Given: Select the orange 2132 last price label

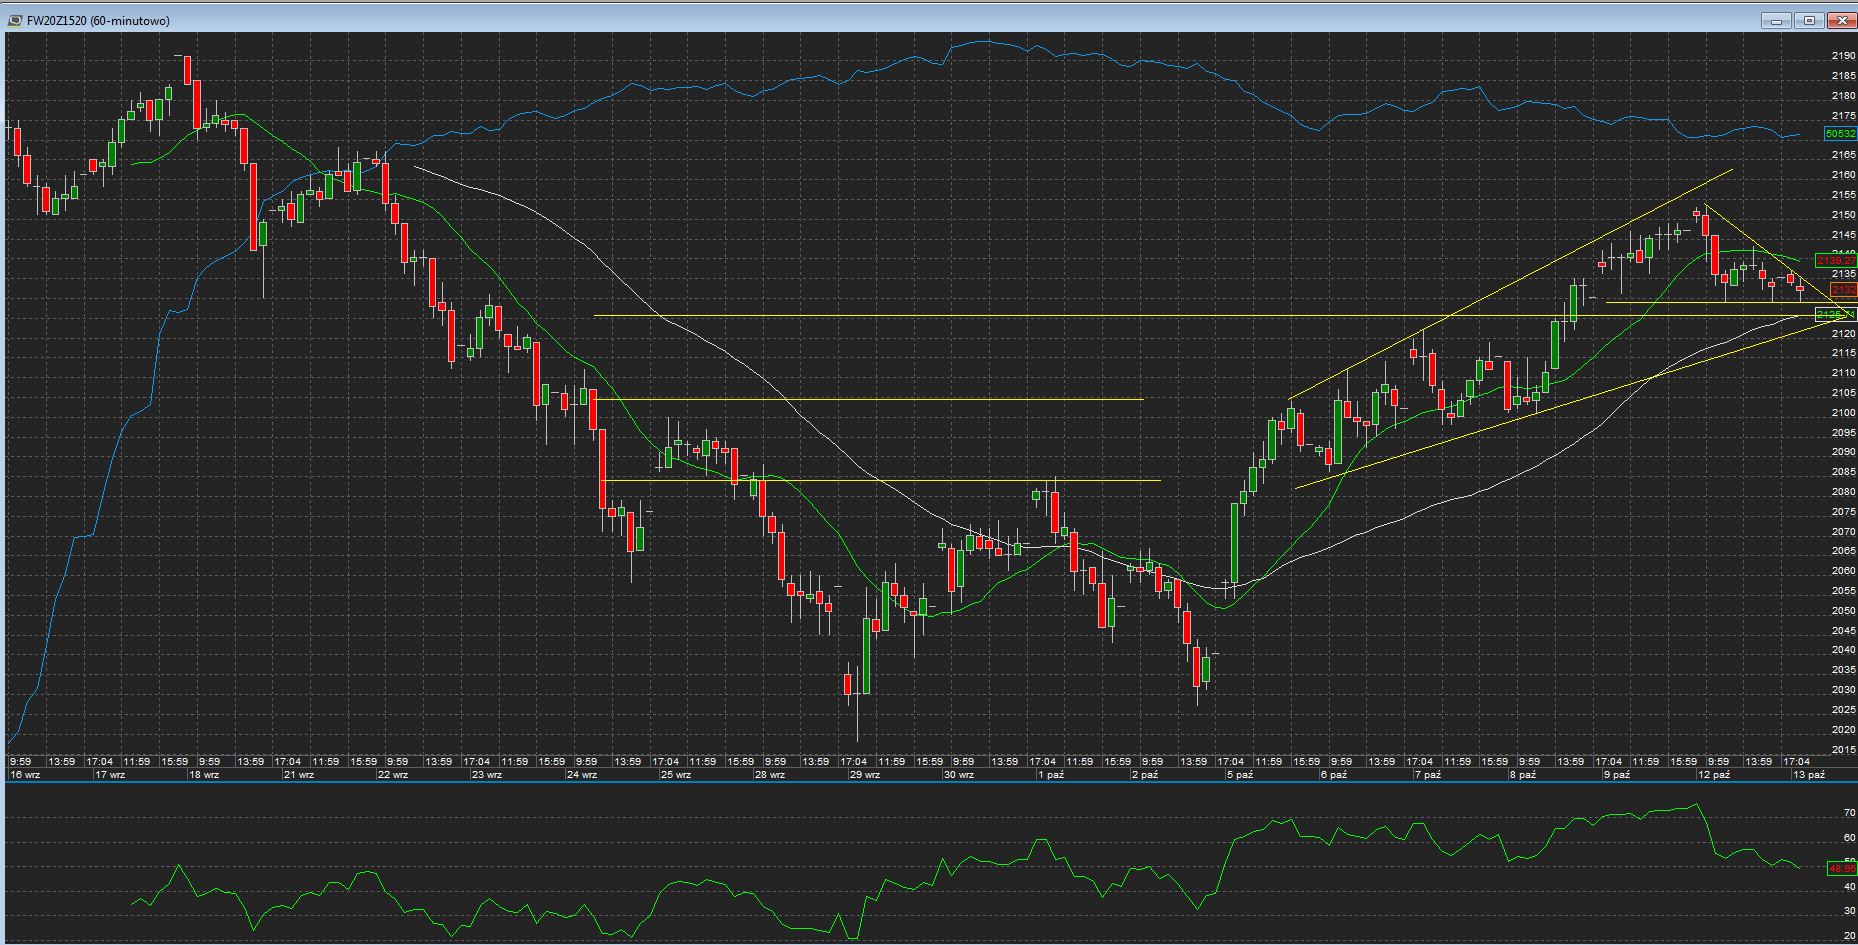Looking at the screenshot, I should (1842, 290).
